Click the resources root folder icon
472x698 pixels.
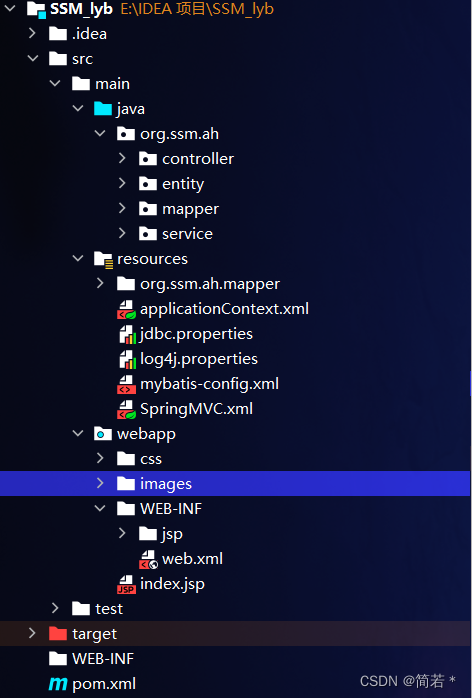[x=103, y=259]
